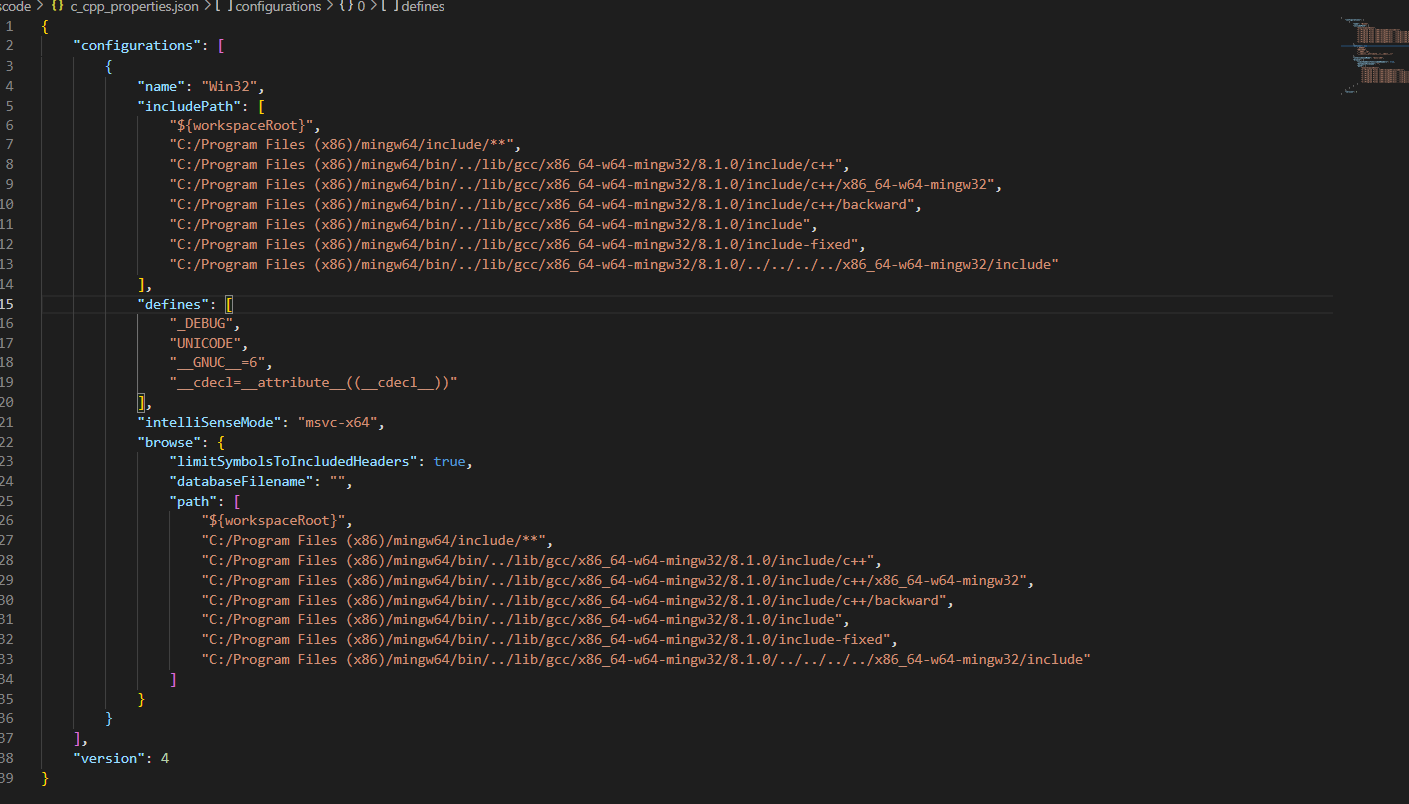The image size is (1409, 804).
Task: Select includePath entry containing ../../../../x86_64-w64-mingw32/include
Action: pyautogui.click(x=614, y=264)
